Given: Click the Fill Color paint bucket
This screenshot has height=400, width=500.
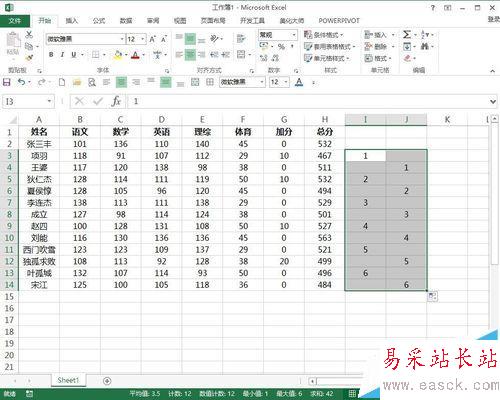Looking at the screenshot, I should [118, 55].
